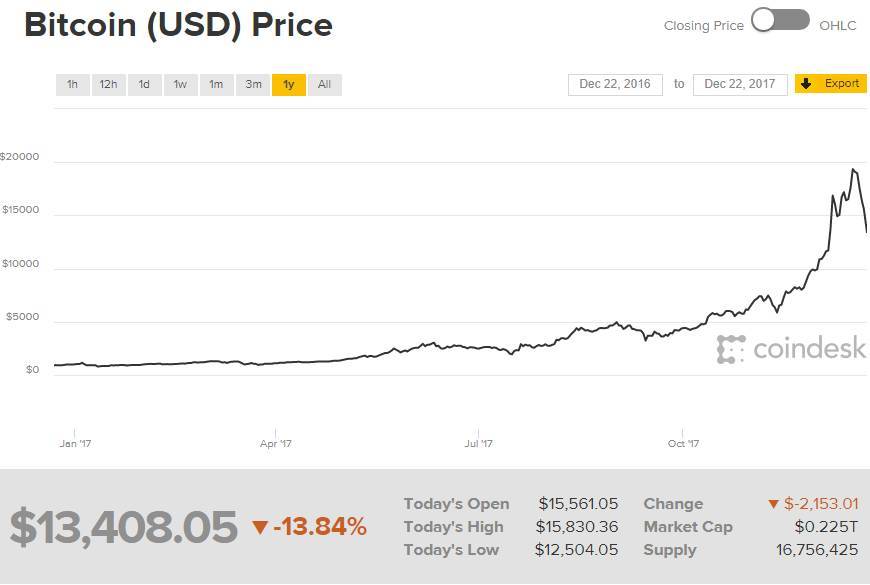This screenshot has width=870, height=585.
Task: Select the 1w time range
Action: click(x=180, y=85)
